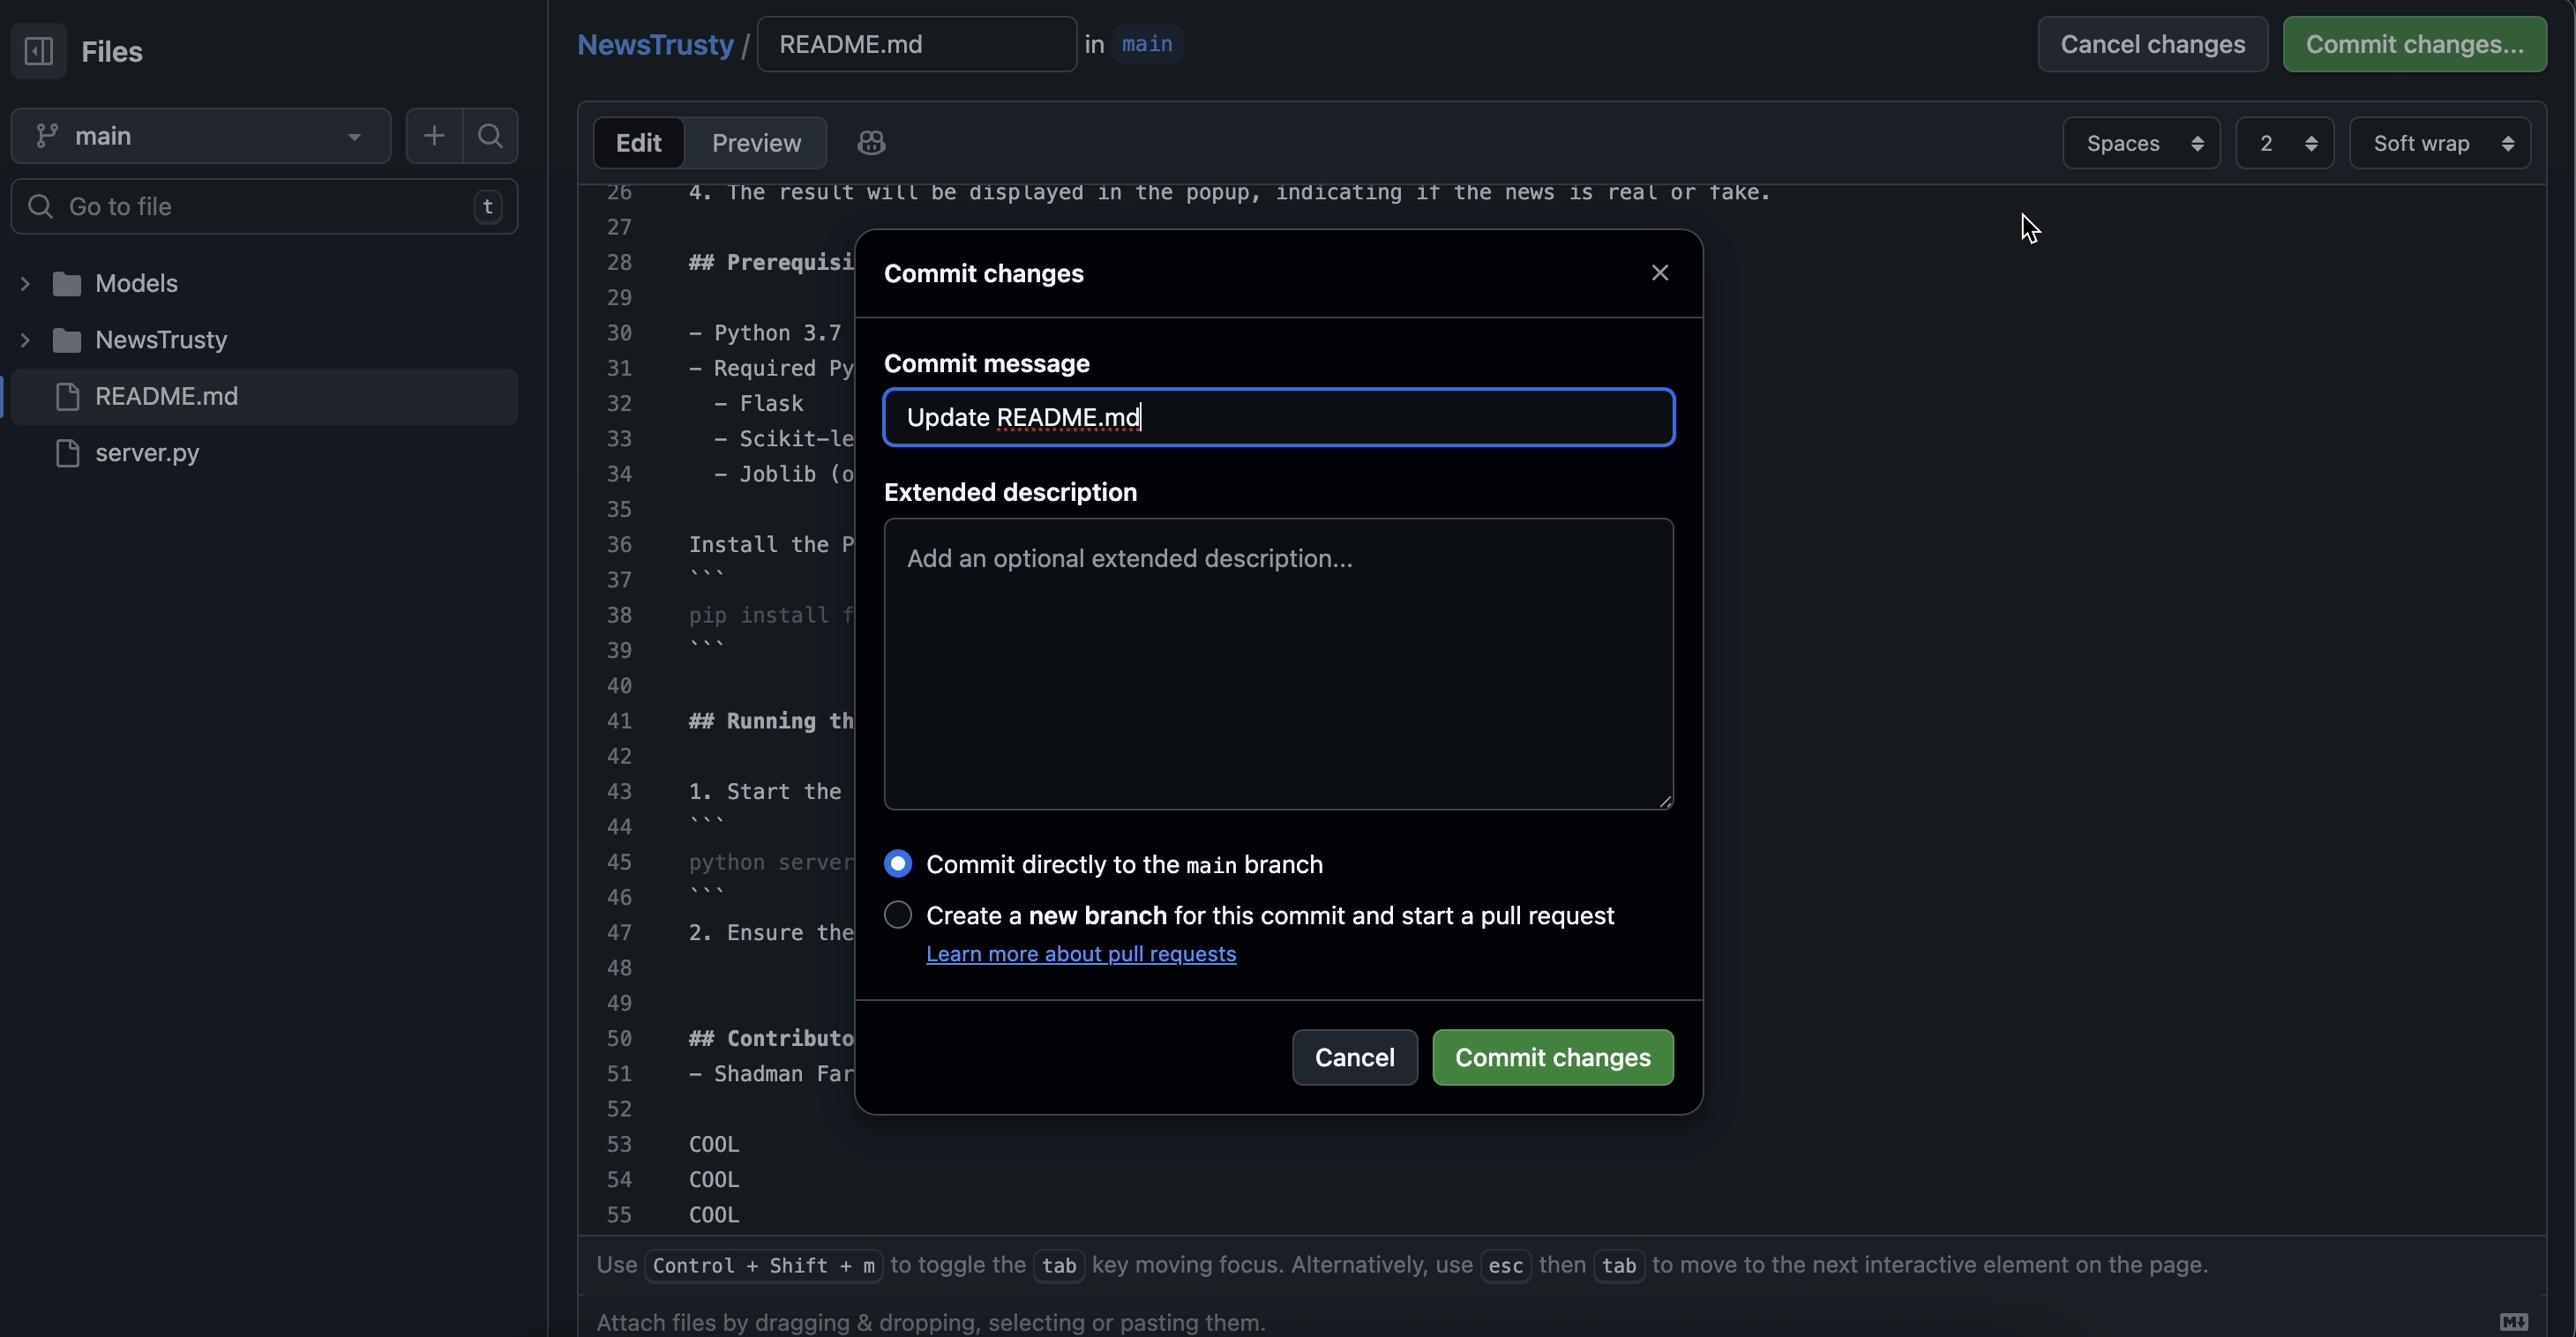Viewport: 2576px width, 1337px height.
Task: Click the Extended description text area
Action: click(x=1278, y=664)
